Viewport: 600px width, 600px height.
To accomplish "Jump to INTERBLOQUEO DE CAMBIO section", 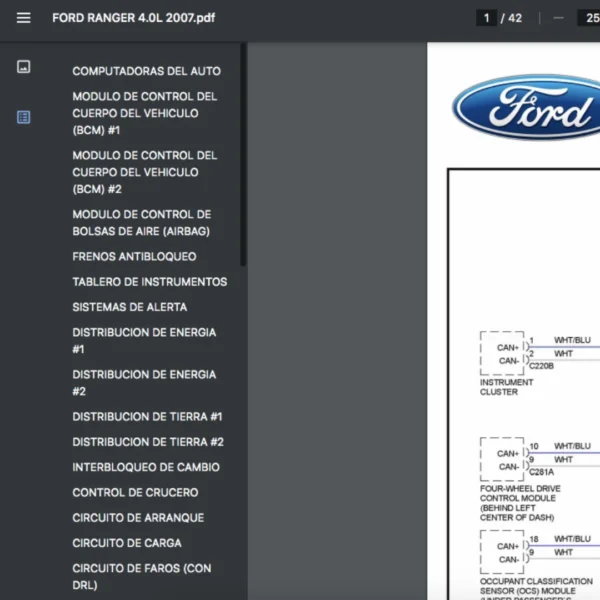I will click(x=146, y=467).
